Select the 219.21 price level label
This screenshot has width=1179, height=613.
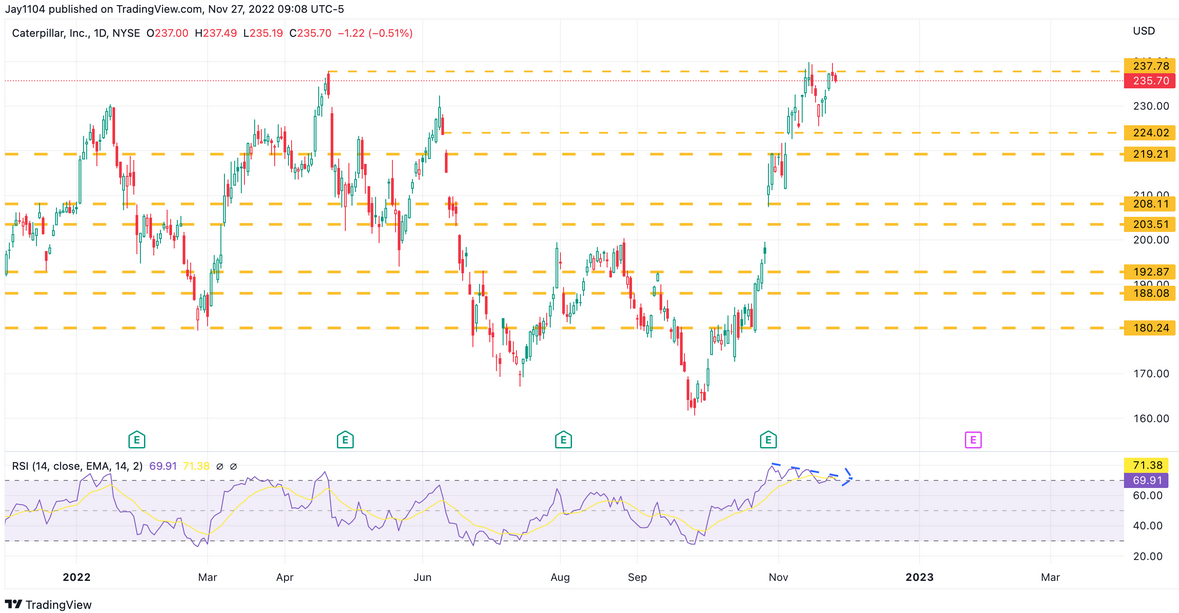click(1150, 154)
